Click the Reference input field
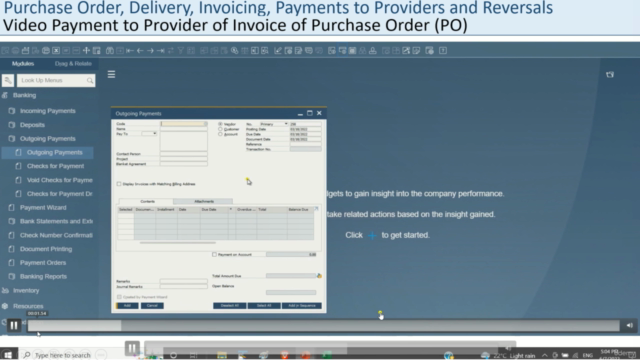This screenshot has width=640, height=360. pyautogui.click(x=305, y=144)
